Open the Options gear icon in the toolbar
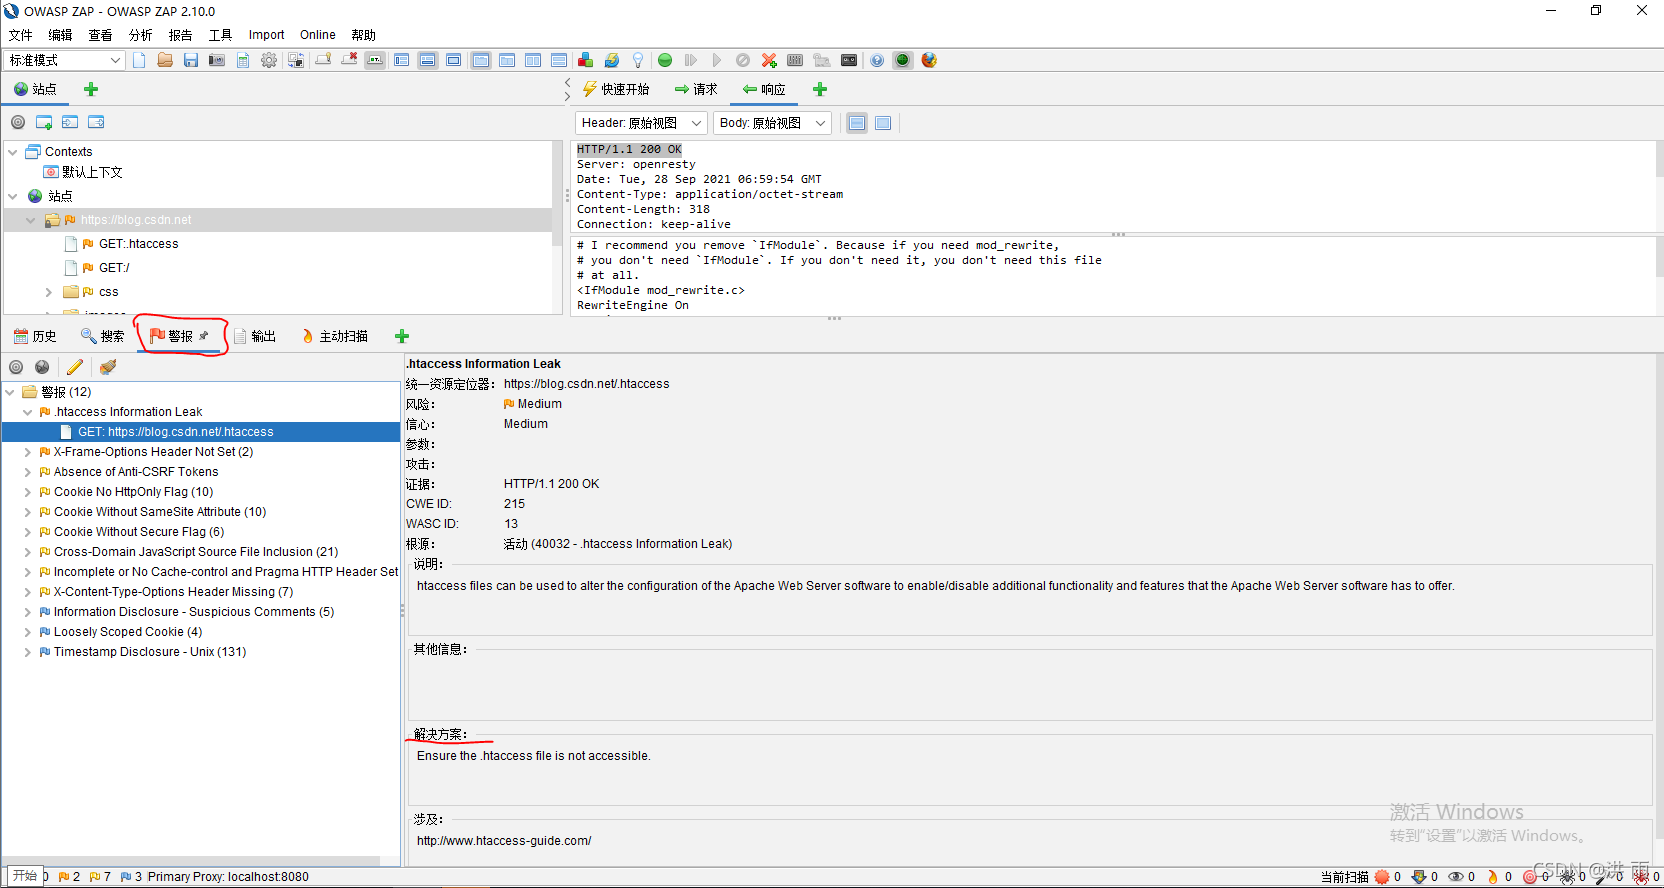The height and width of the screenshot is (888, 1664). 269,60
